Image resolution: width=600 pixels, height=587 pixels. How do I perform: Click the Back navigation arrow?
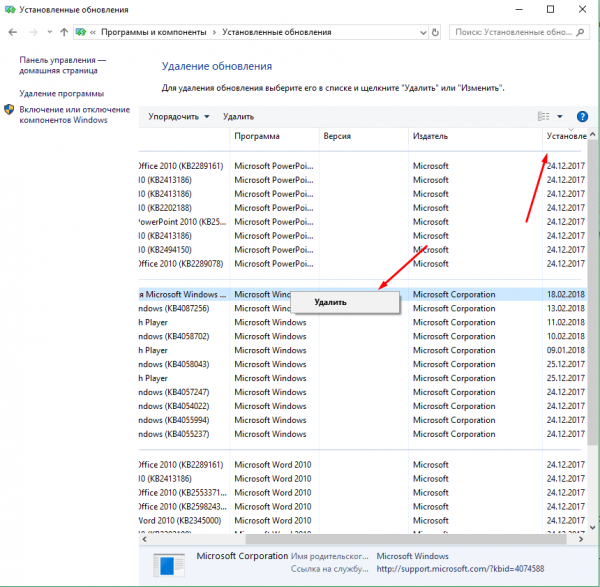[x=12, y=32]
